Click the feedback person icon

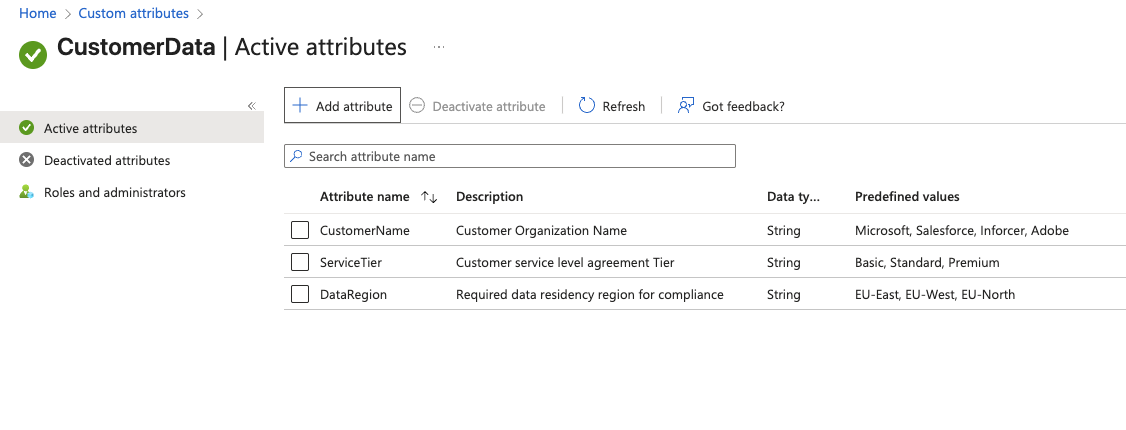pyautogui.click(x=686, y=106)
